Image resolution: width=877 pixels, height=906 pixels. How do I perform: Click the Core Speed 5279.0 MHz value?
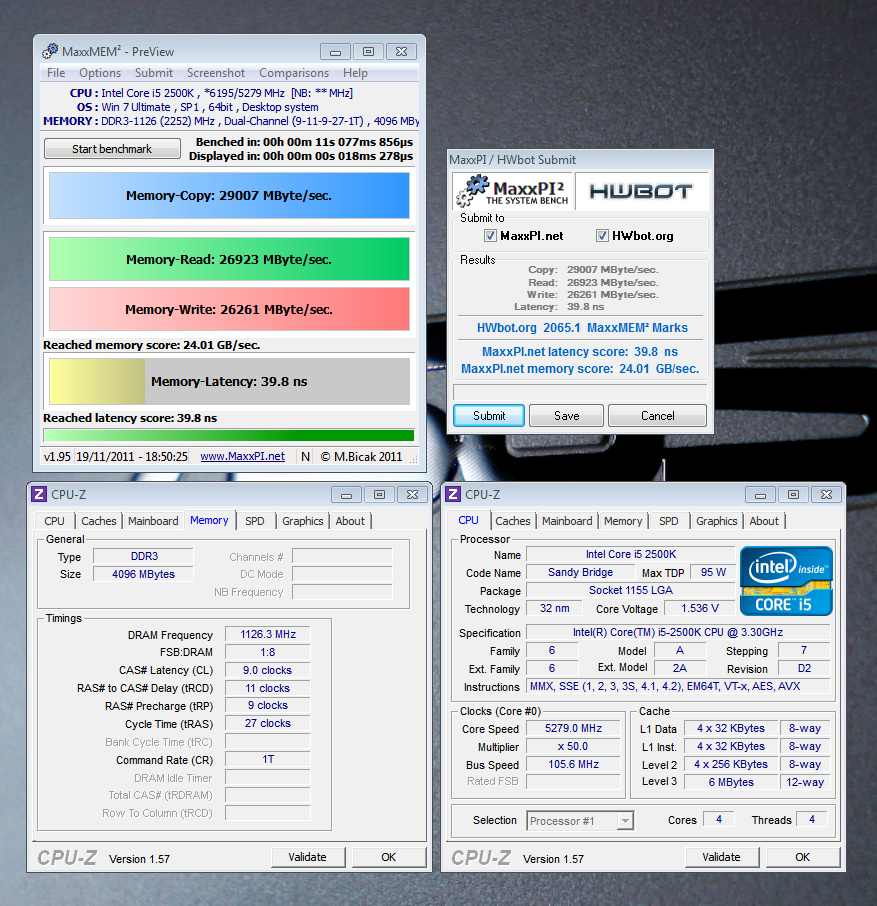(x=573, y=728)
